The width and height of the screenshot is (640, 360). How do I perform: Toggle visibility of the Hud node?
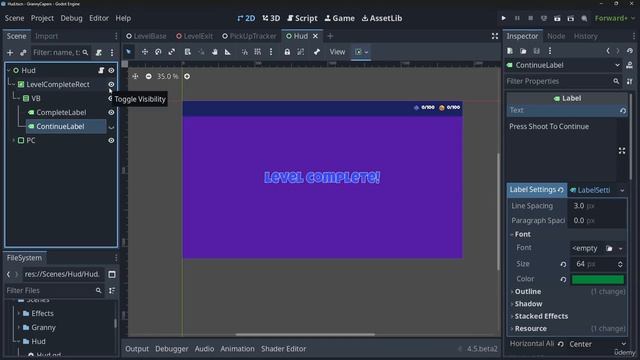(x=111, y=70)
